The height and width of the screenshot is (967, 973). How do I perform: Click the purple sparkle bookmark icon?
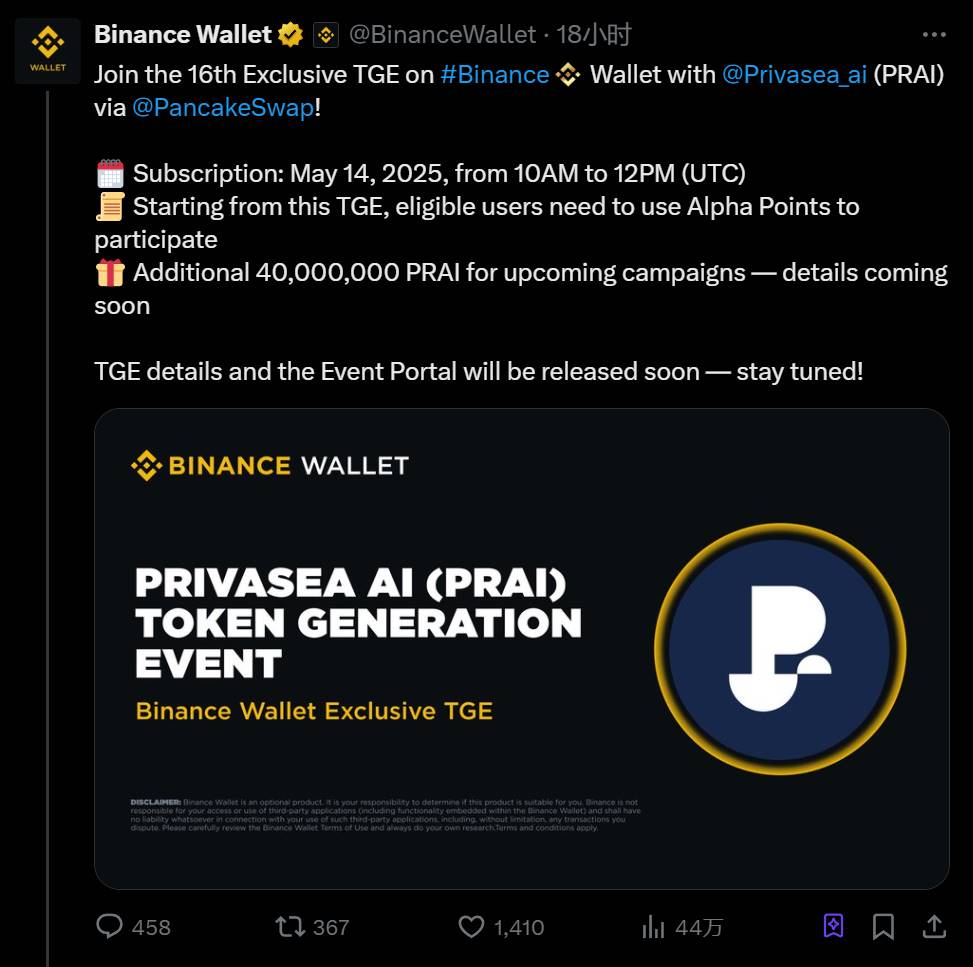(833, 926)
